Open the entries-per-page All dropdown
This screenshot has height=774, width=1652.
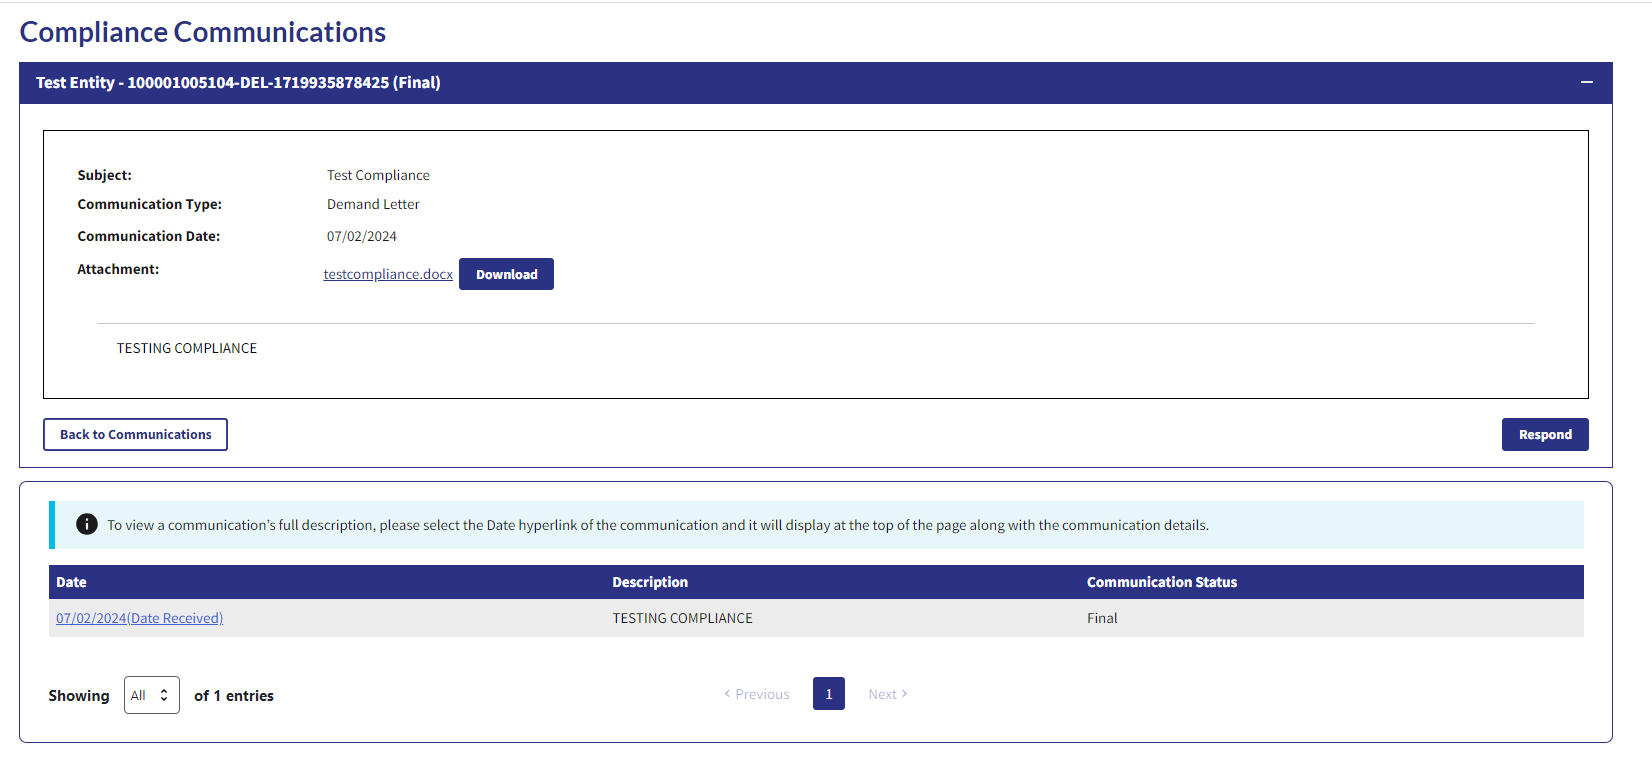pyautogui.click(x=151, y=695)
